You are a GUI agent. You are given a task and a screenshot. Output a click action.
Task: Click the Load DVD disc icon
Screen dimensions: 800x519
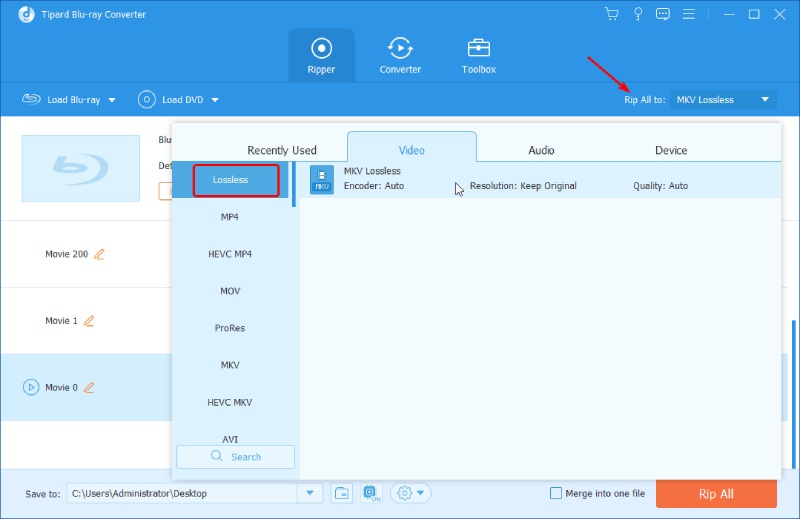pyautogui.click(x=146, y=100)
